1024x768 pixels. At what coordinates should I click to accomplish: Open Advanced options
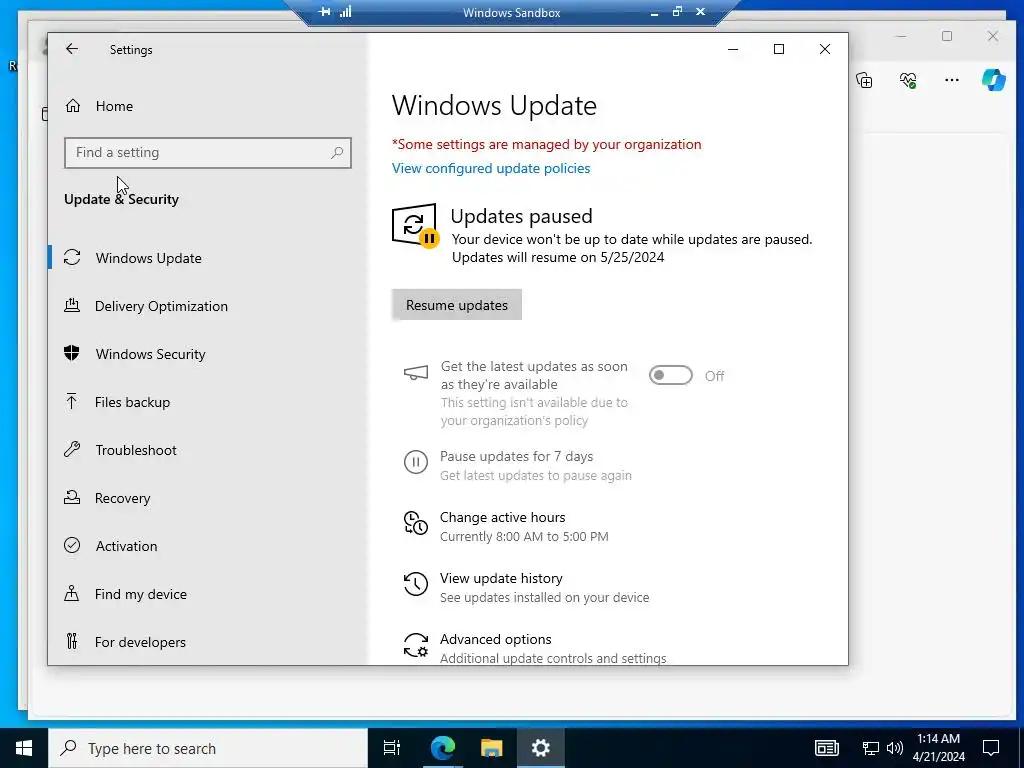tap(496, 639)
